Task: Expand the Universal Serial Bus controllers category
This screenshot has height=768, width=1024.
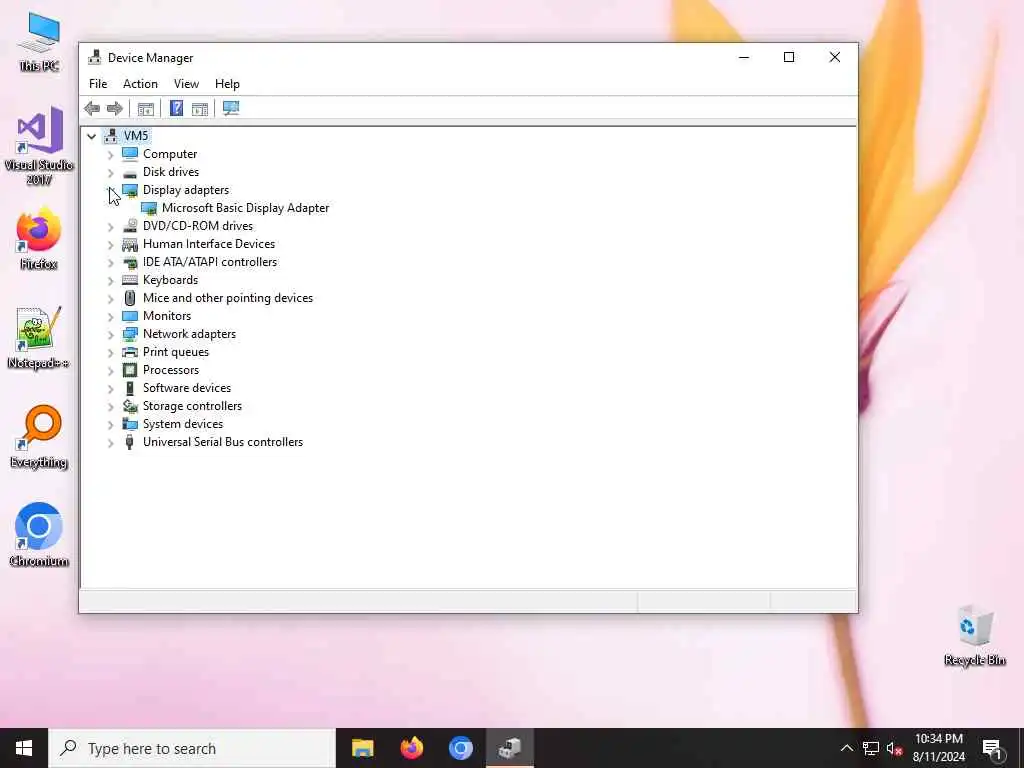Action: pos(110,443)
